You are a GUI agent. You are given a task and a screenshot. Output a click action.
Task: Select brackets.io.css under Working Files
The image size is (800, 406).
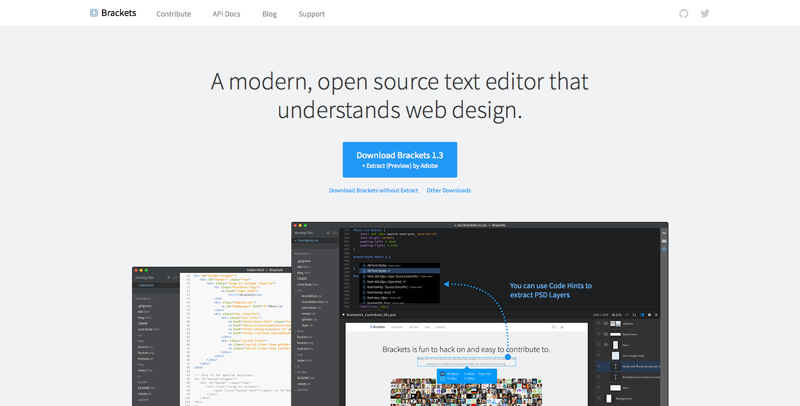[308, 240]
